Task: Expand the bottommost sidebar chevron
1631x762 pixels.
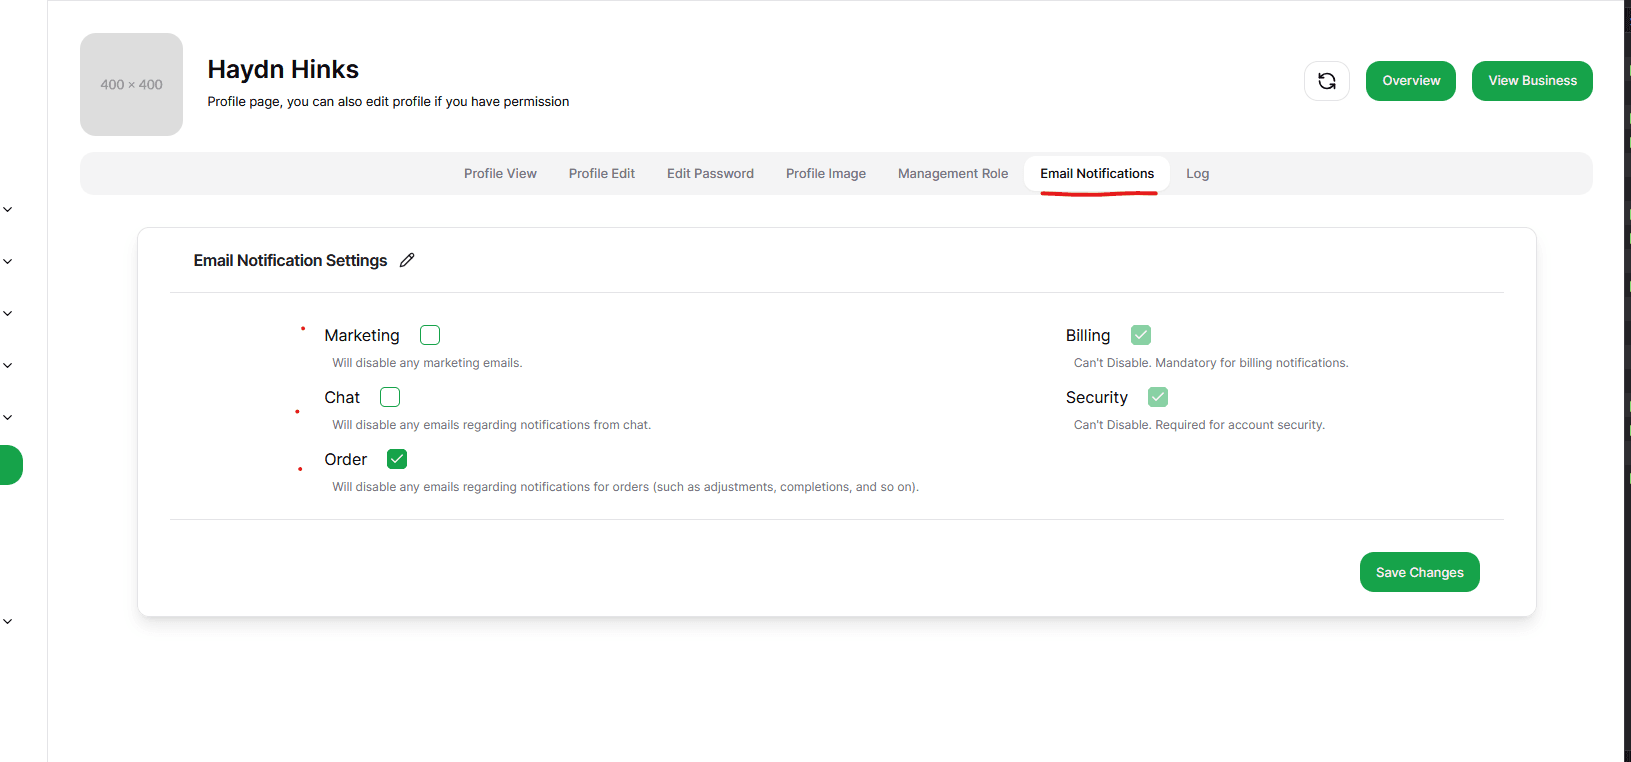Action: point(8,621)
